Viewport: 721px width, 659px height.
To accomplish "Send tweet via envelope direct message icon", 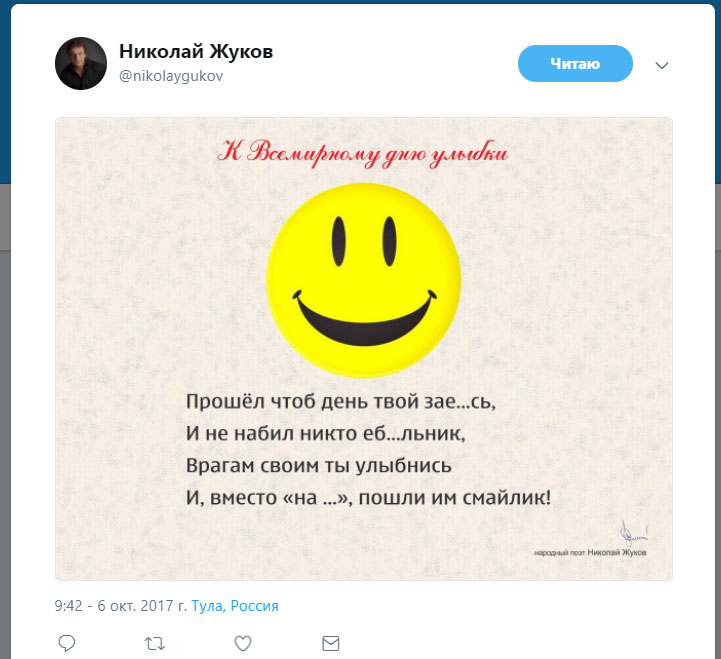I will coord(331,643).
